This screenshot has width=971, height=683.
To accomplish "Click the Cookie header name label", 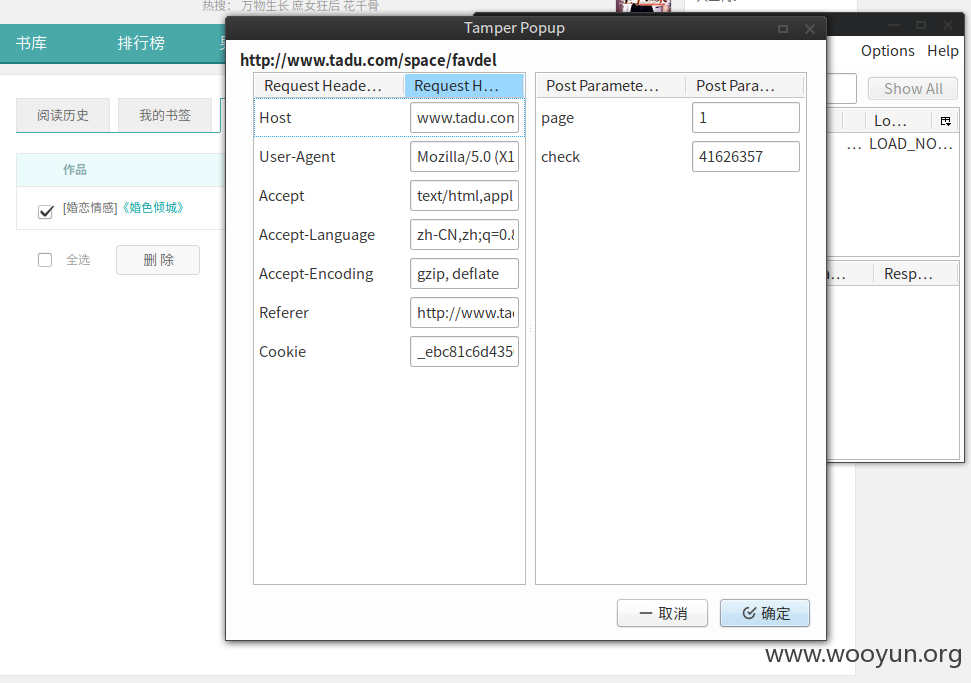I will click(x=282, y=352).
